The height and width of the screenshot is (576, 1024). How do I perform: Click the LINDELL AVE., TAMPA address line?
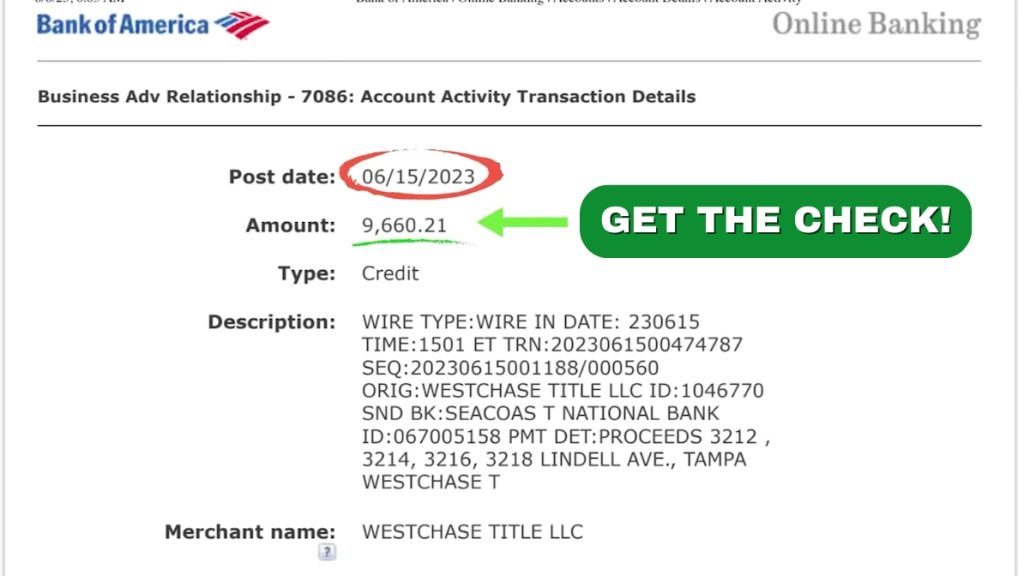pos(554,459)
